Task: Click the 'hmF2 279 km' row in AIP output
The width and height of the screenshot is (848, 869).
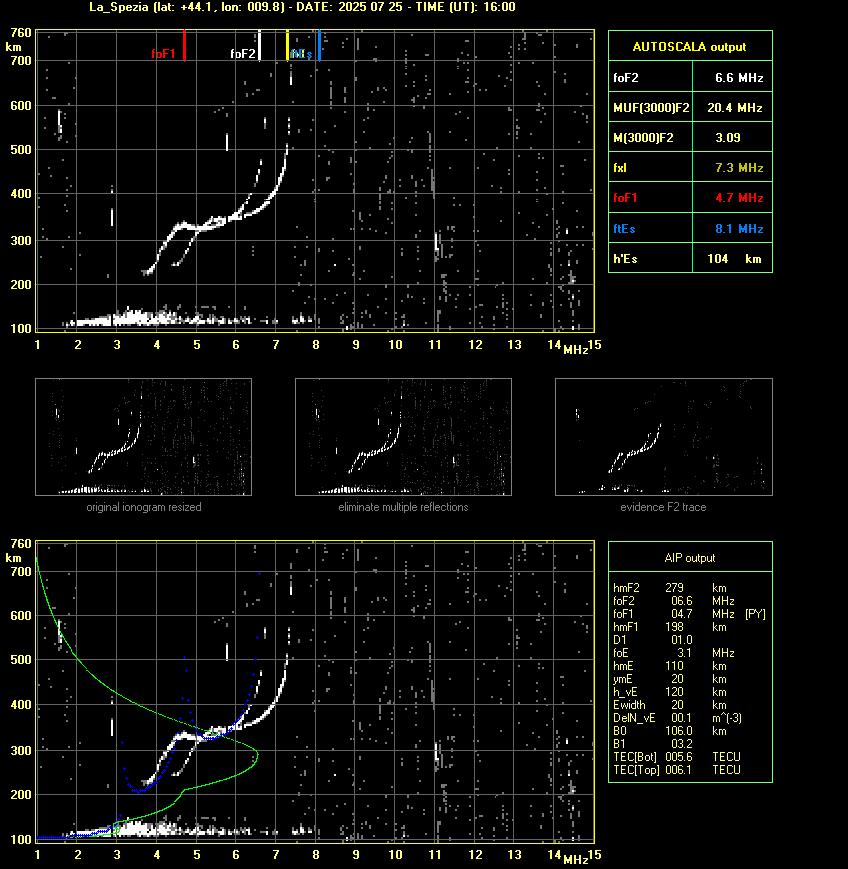Action: tap(670, 588)
